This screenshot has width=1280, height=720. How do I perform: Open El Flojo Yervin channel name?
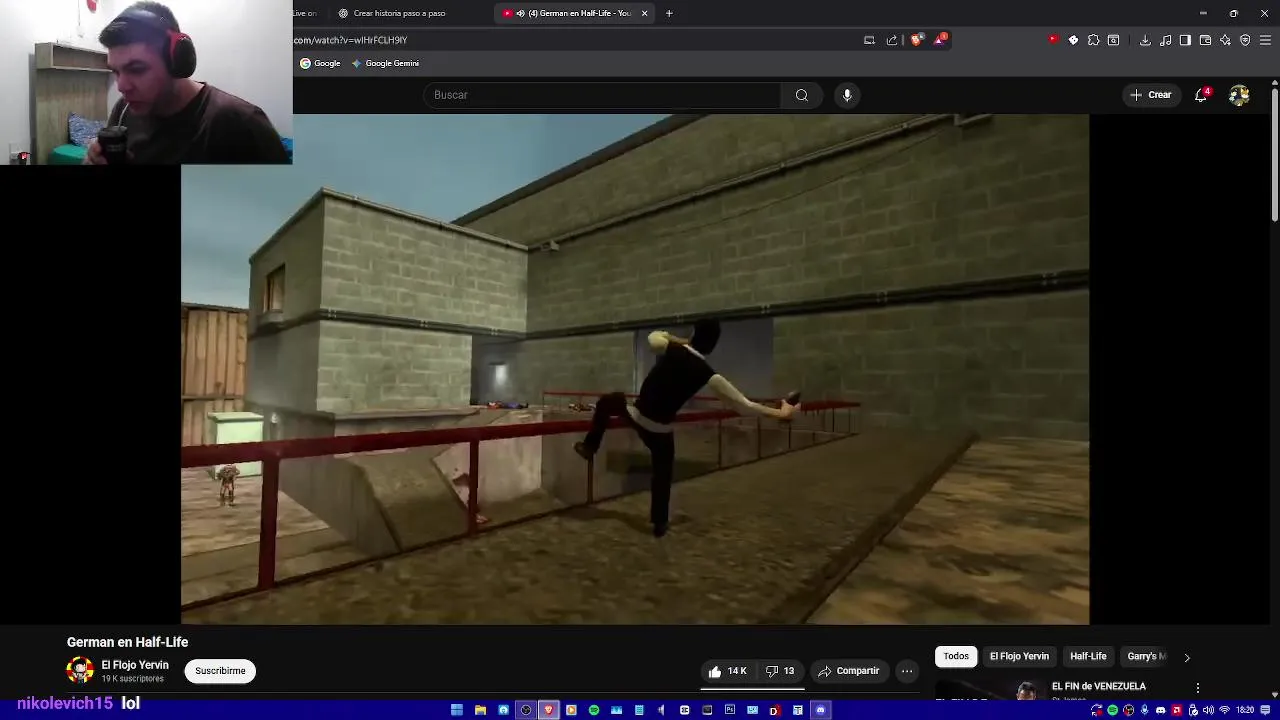coord(135,665)
